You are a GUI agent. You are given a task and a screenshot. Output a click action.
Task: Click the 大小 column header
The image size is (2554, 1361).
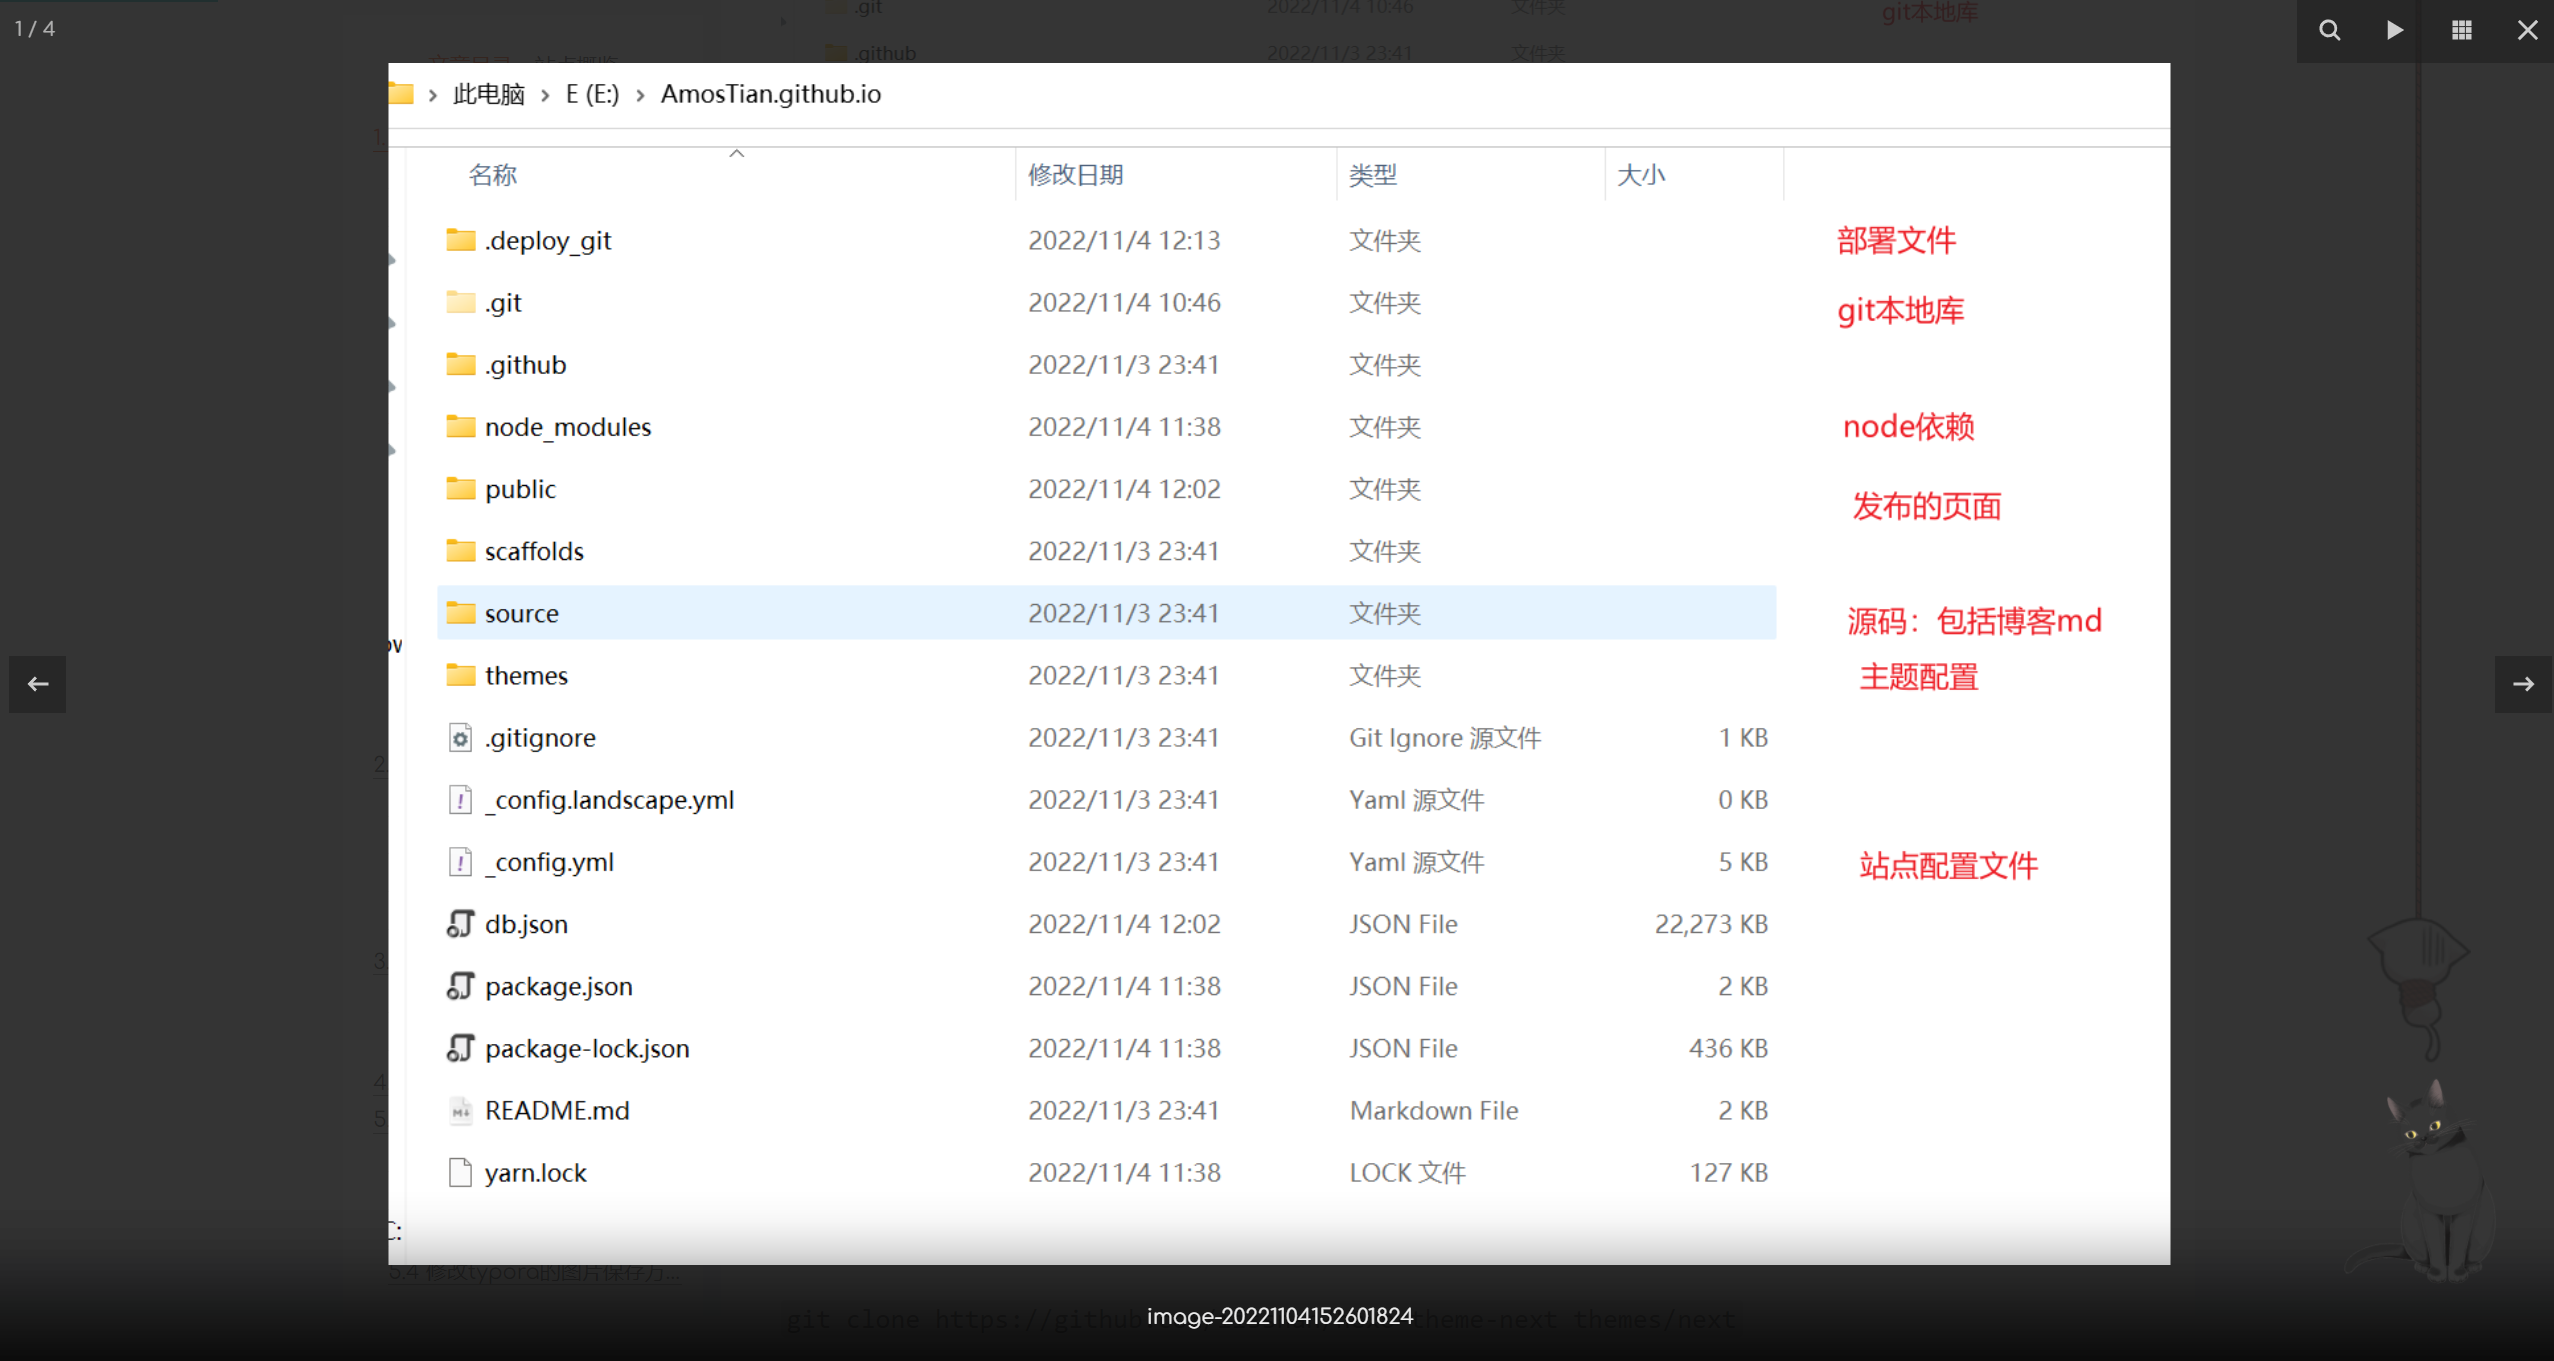pyautogui.click(x=1641, y=175)
